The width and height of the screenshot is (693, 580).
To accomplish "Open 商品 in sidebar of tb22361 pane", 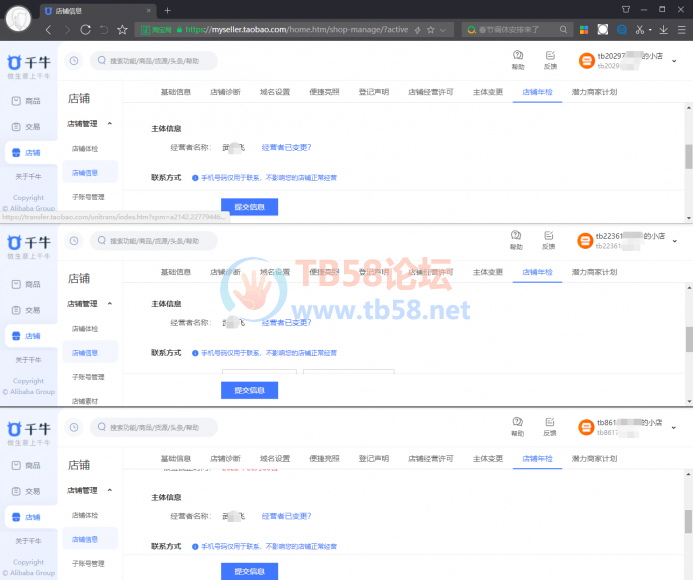I will click(x=26, y=284).
